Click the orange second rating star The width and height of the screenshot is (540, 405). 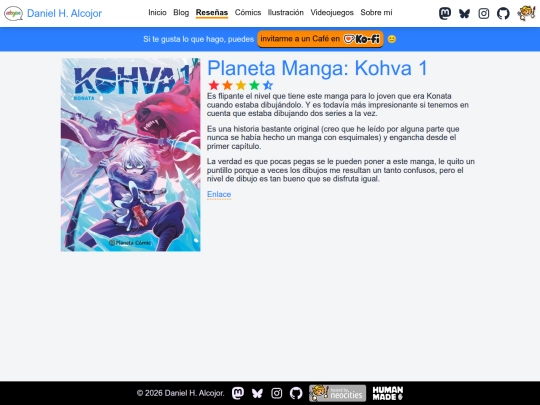point(227,85)
